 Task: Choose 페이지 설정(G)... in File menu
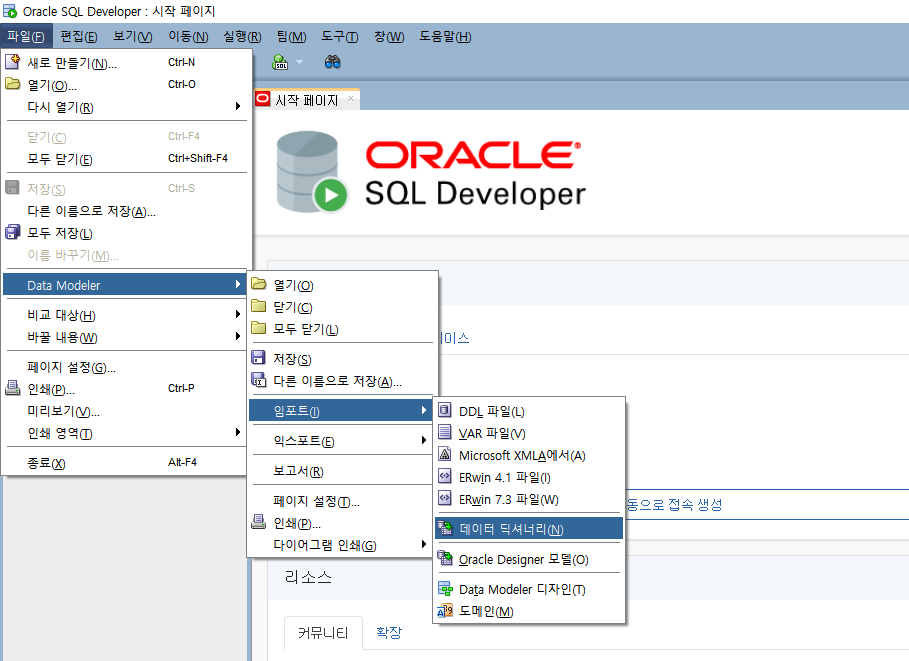pos(125,366)
